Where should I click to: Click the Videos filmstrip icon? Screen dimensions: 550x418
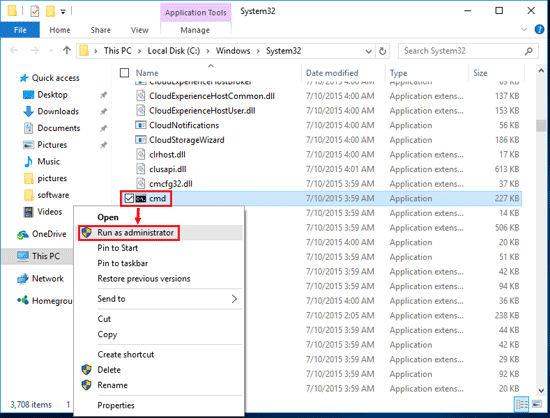28,212
